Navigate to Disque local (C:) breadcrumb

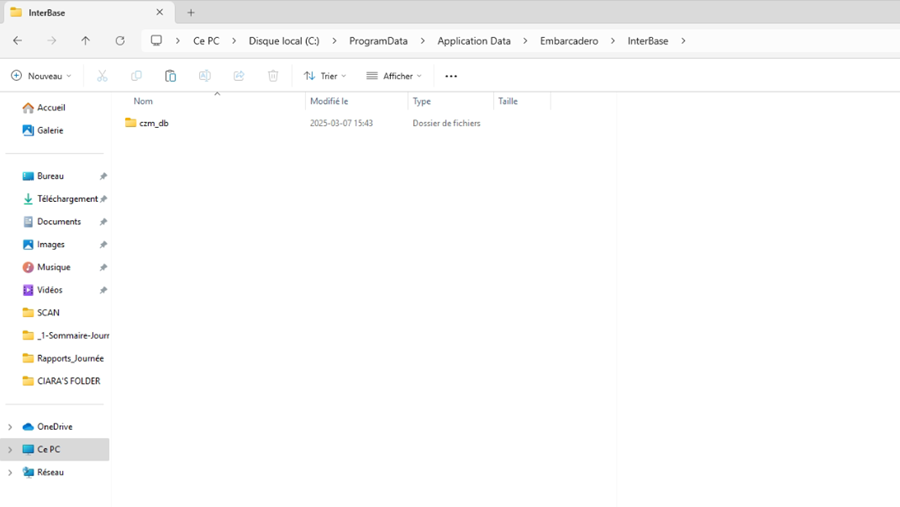pos(284,41)
